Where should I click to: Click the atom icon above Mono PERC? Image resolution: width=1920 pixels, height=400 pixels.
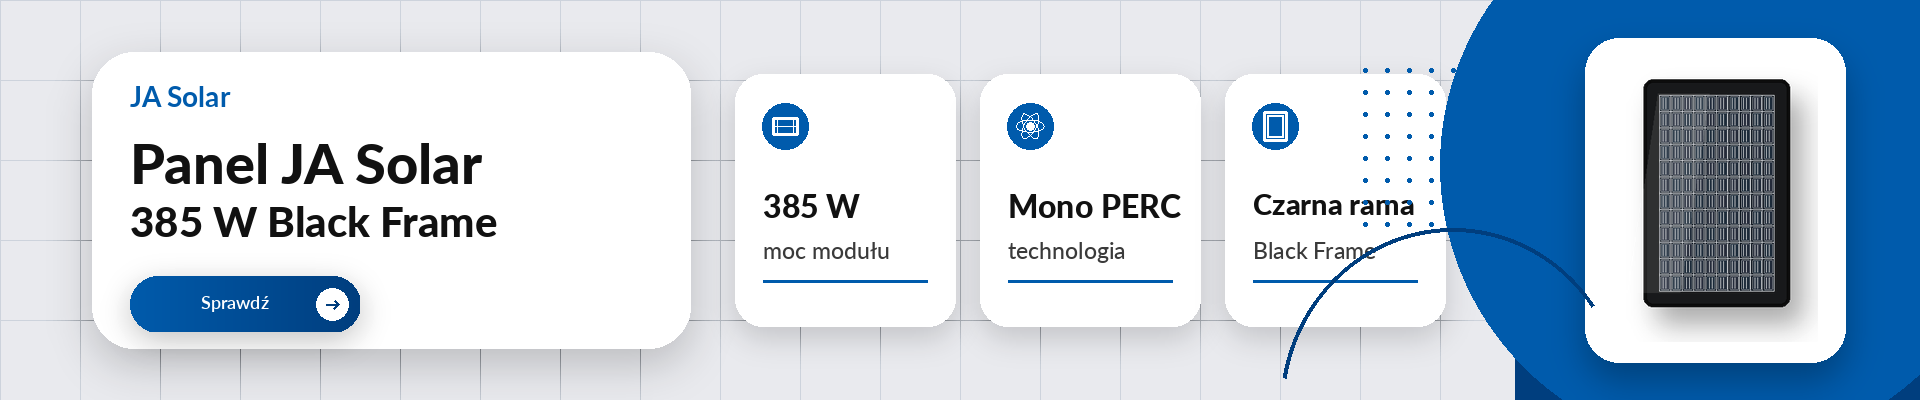(x=1030, y=126)
